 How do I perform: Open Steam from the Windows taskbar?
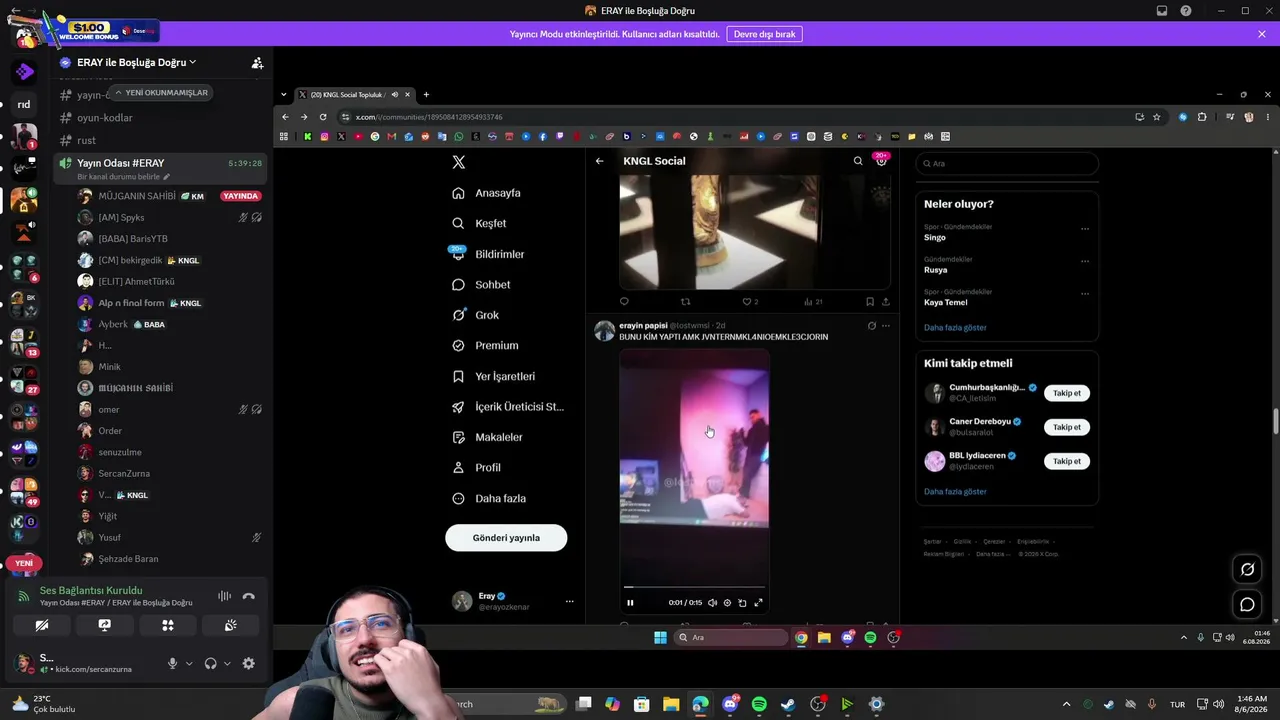click(x=788, y=704)
